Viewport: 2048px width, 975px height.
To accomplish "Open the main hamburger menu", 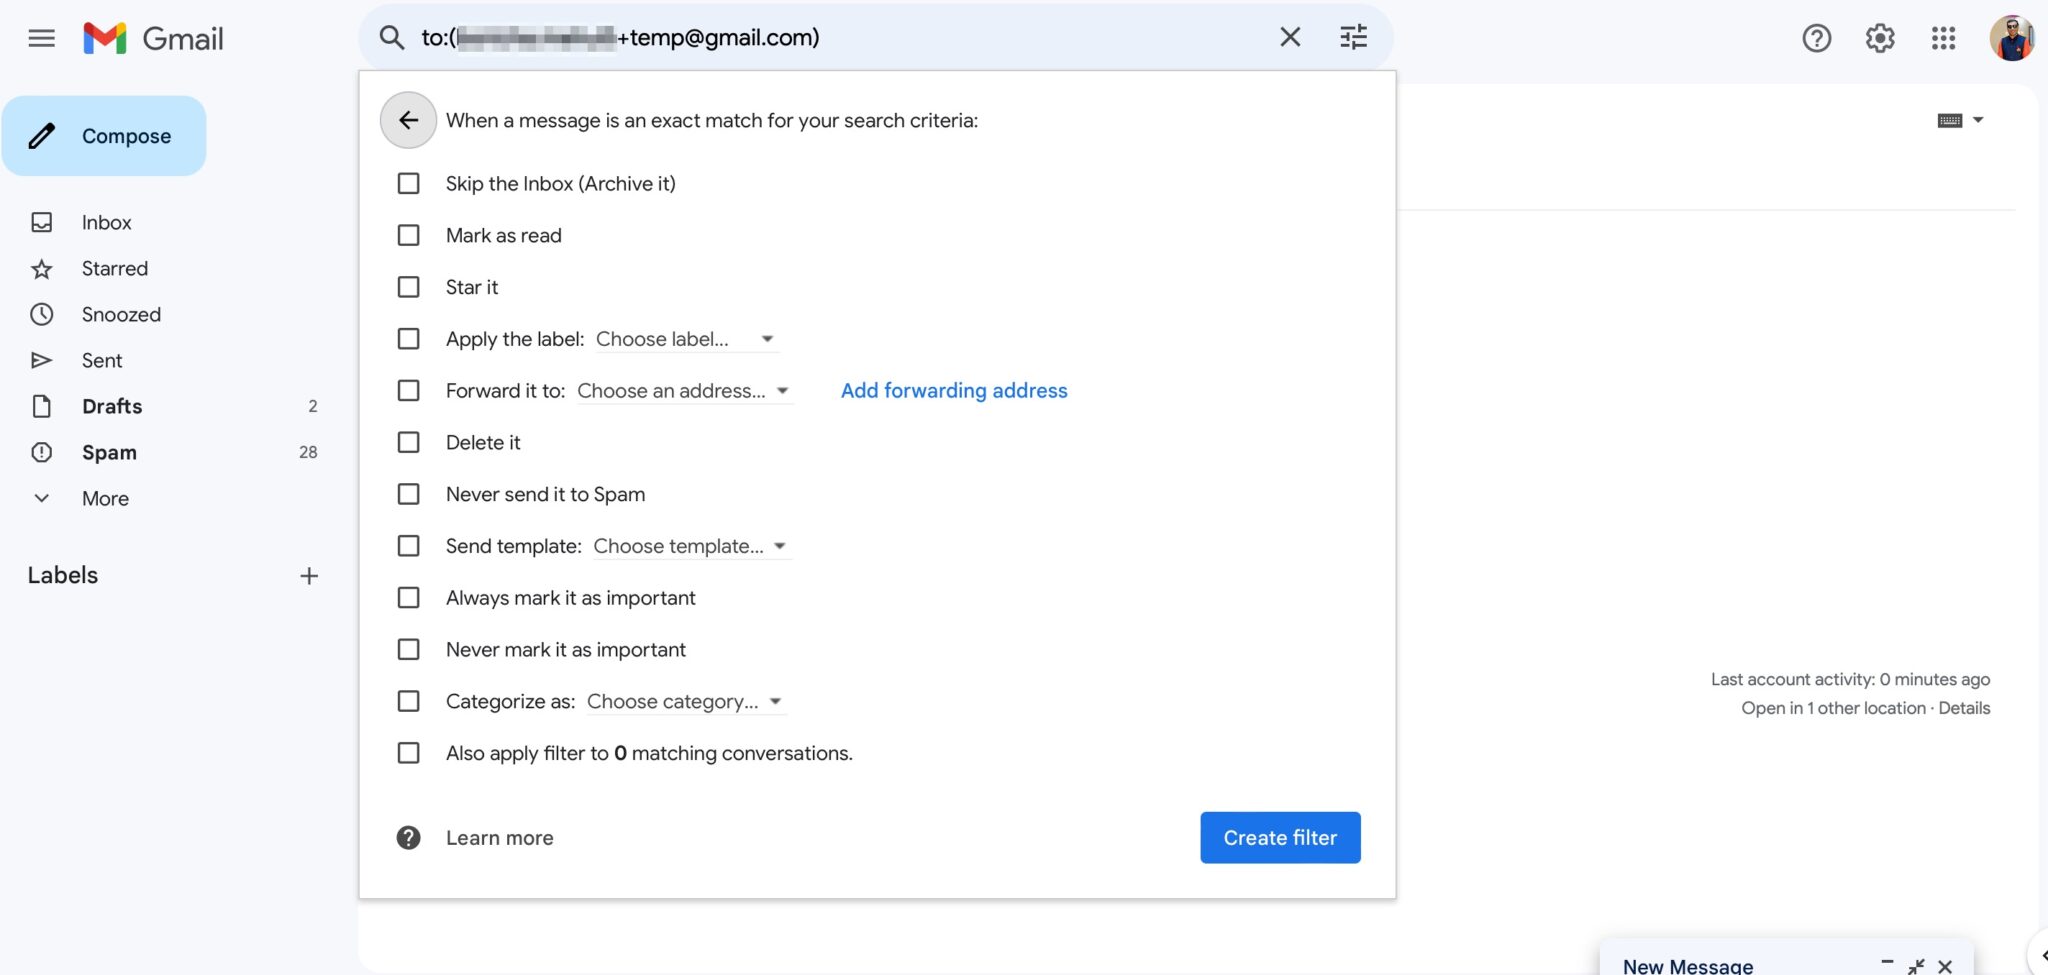I will pyautogui.click(x=41, y=38).
